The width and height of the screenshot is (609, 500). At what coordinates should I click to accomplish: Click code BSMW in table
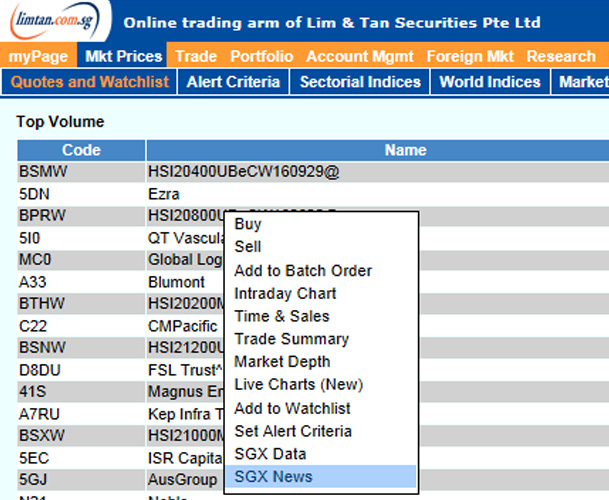[43, 172]
